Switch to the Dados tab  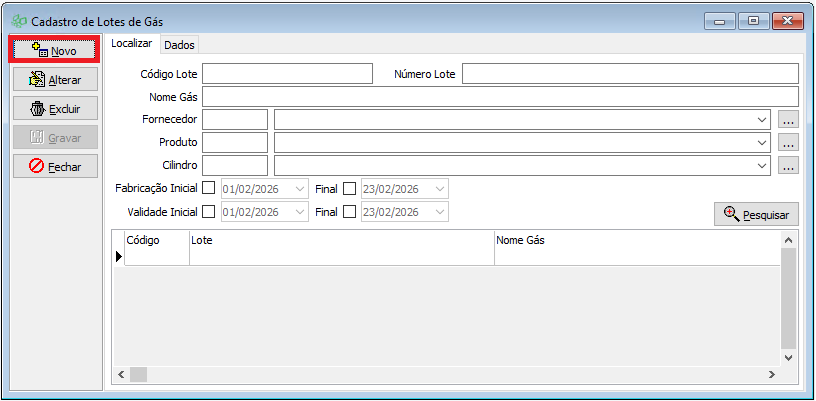180,45
